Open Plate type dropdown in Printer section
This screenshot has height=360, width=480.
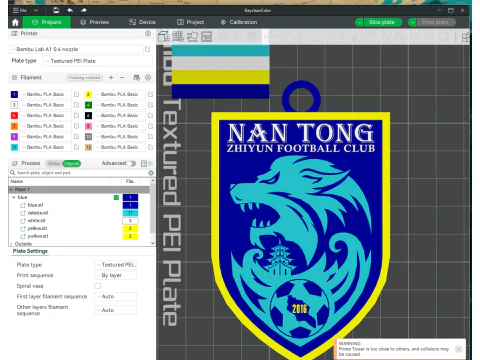[x=98, y=61]
